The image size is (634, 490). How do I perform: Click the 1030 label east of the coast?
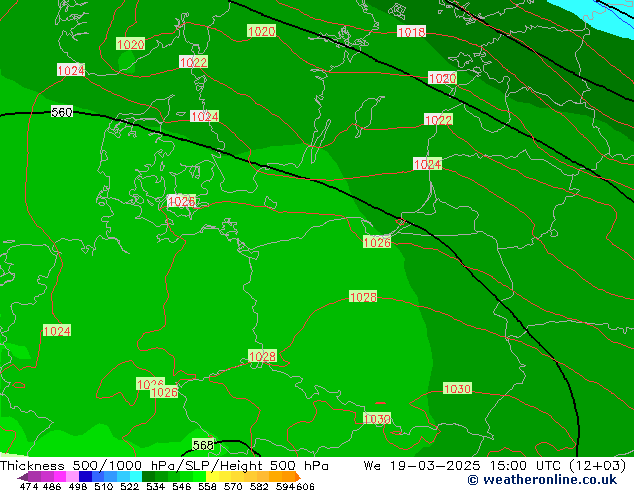tap(457, 389)
